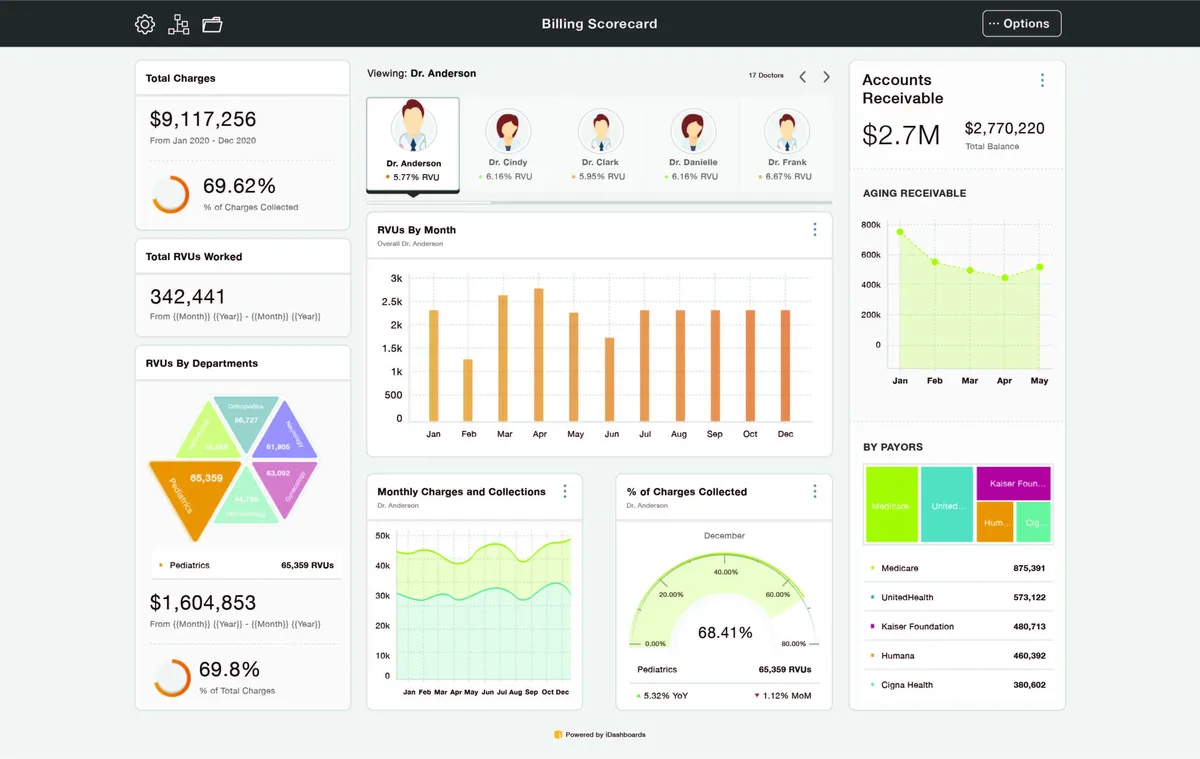Click the 17 Doctors label
Viewport: 1200px width, 759px height.
point(766,76)
